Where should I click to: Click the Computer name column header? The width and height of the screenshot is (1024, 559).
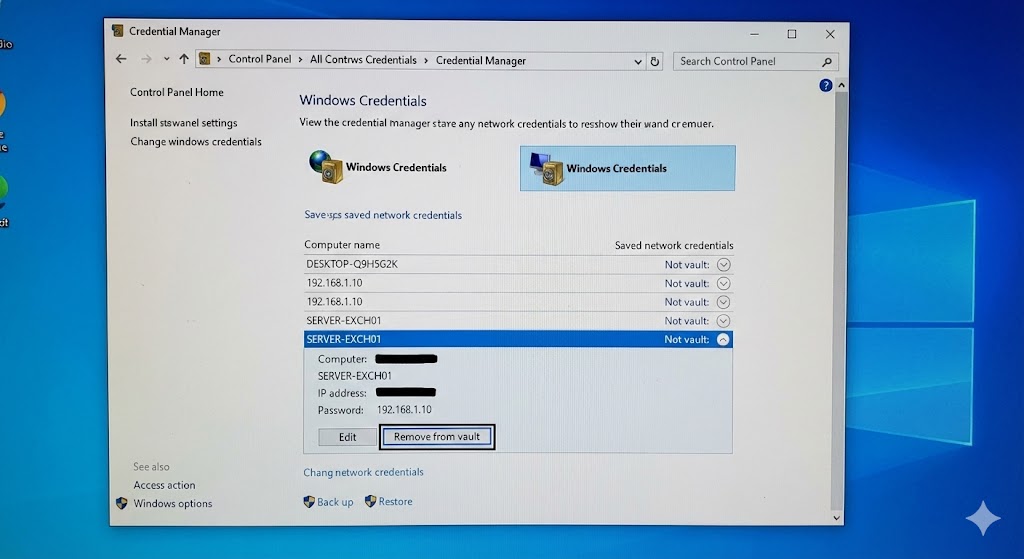click(x=342, y=245)
